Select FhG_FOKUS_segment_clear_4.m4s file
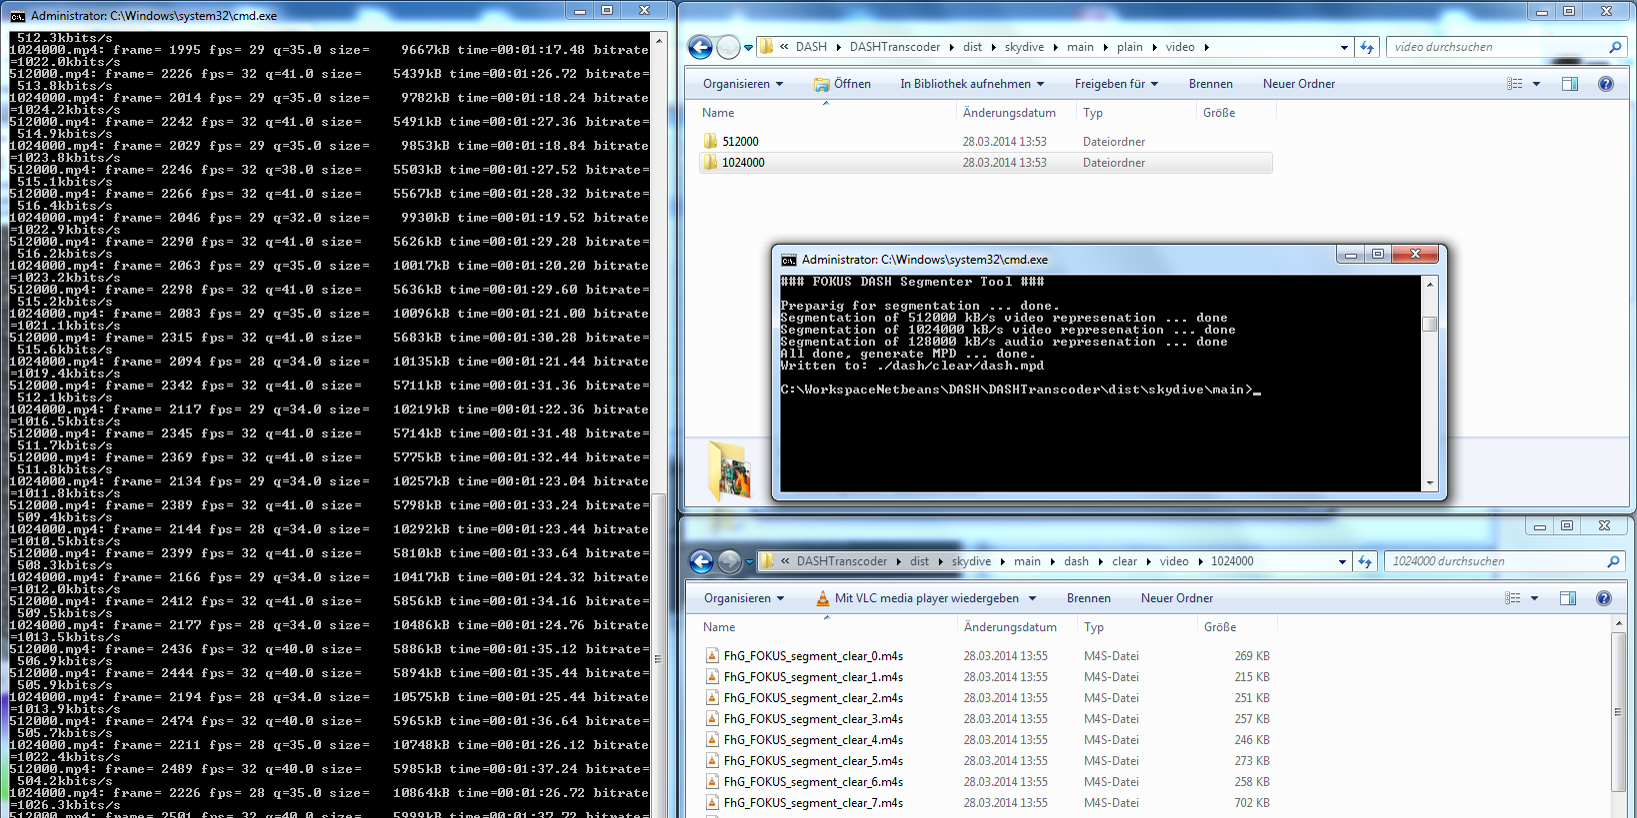 (813, 740)
